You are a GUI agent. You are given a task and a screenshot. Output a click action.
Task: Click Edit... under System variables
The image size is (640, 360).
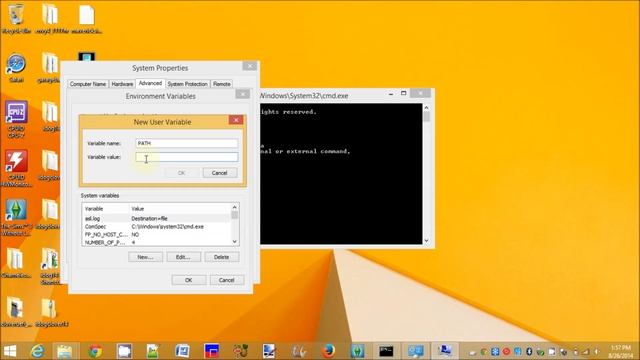click(183, 257)
